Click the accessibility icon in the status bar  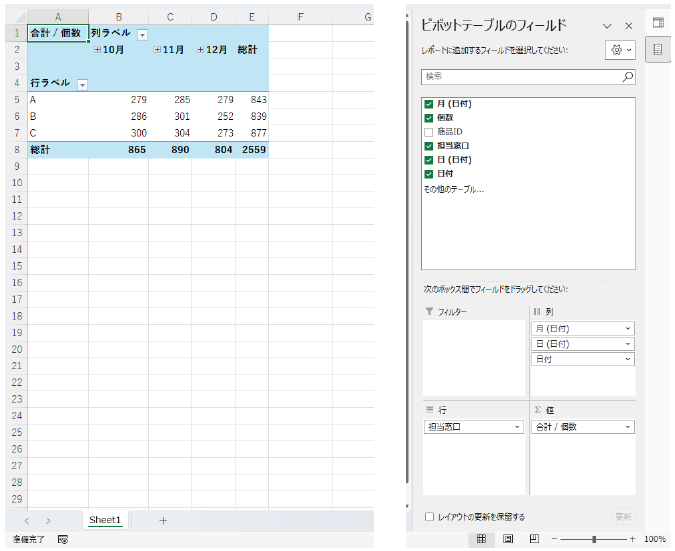pyautogui.click(x=63, y=539)
